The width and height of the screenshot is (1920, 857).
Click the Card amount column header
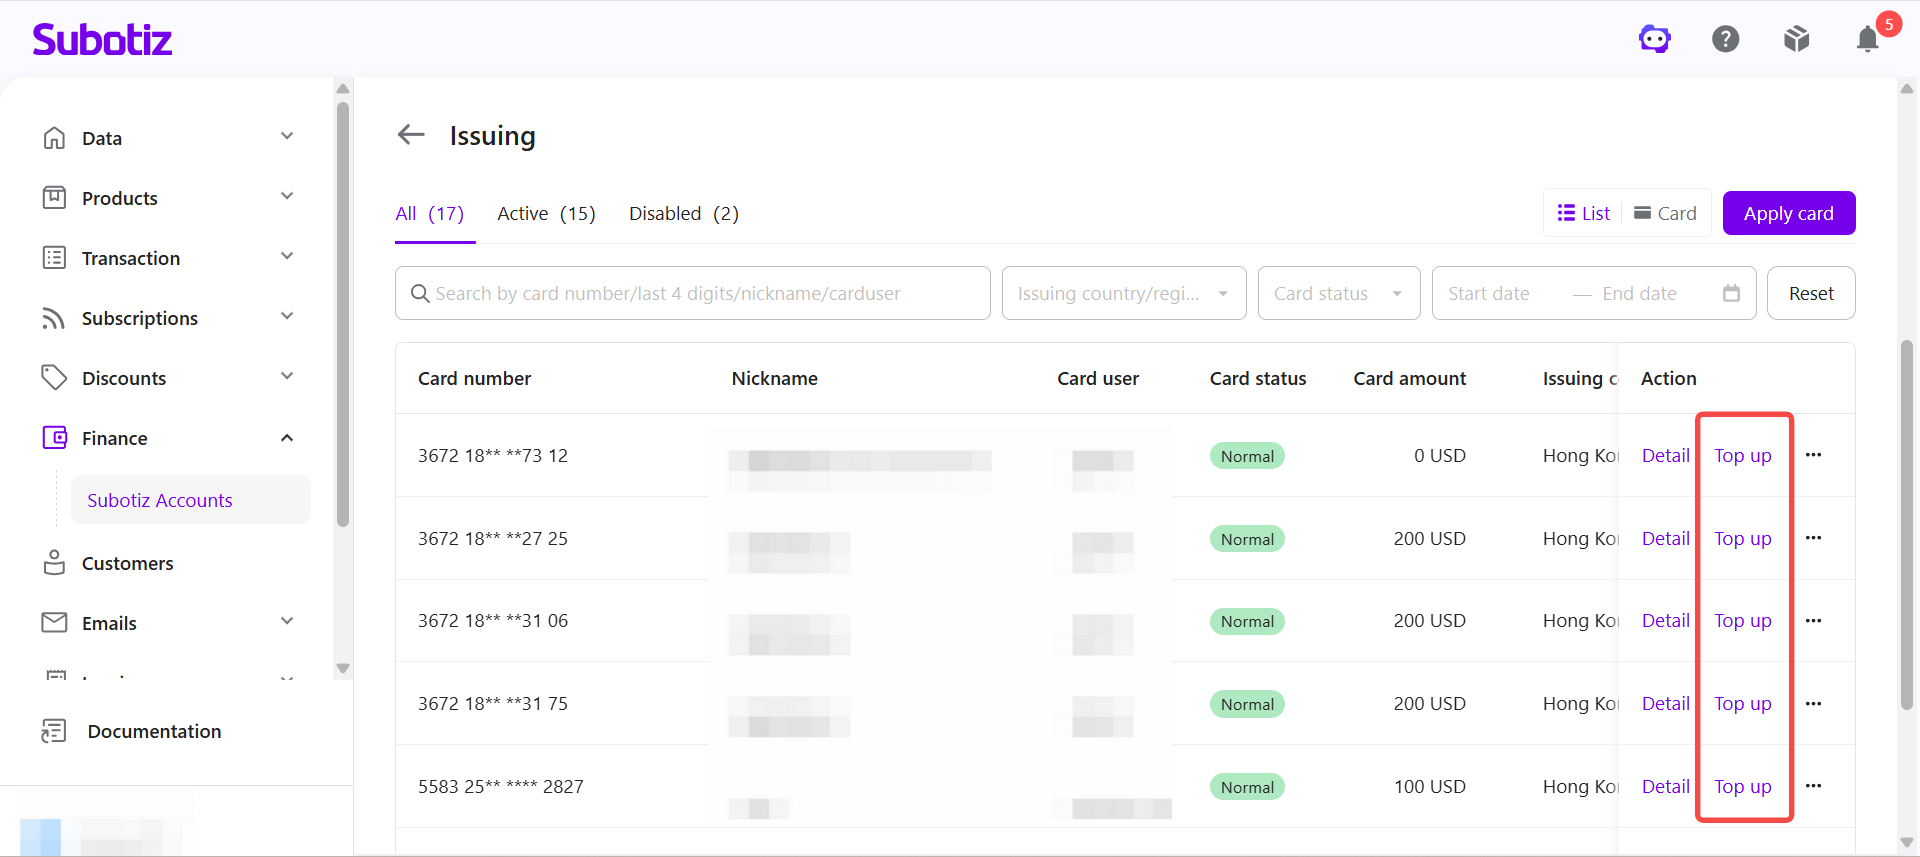tap(1409, 378)
